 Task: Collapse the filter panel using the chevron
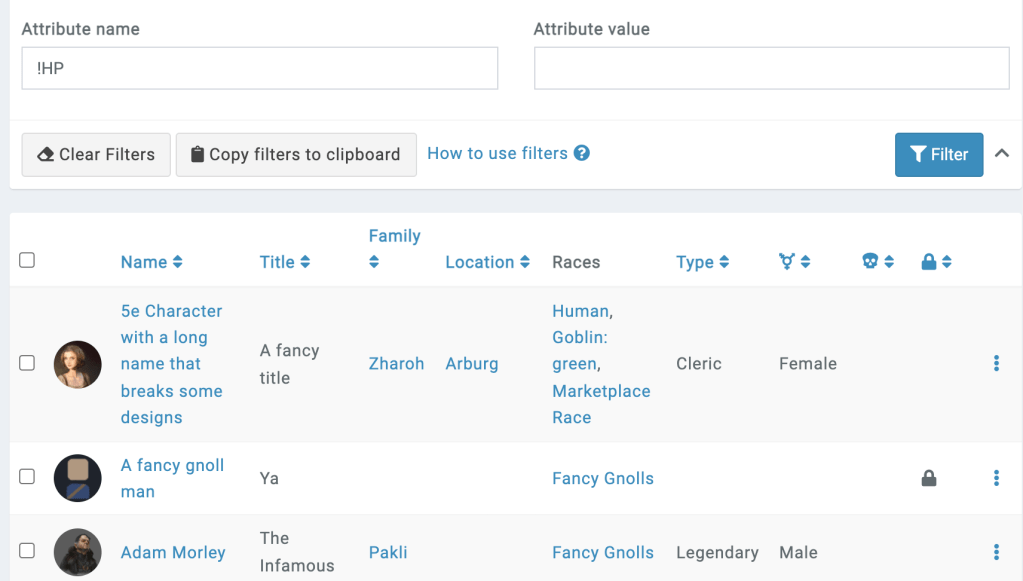[1001, 154]
